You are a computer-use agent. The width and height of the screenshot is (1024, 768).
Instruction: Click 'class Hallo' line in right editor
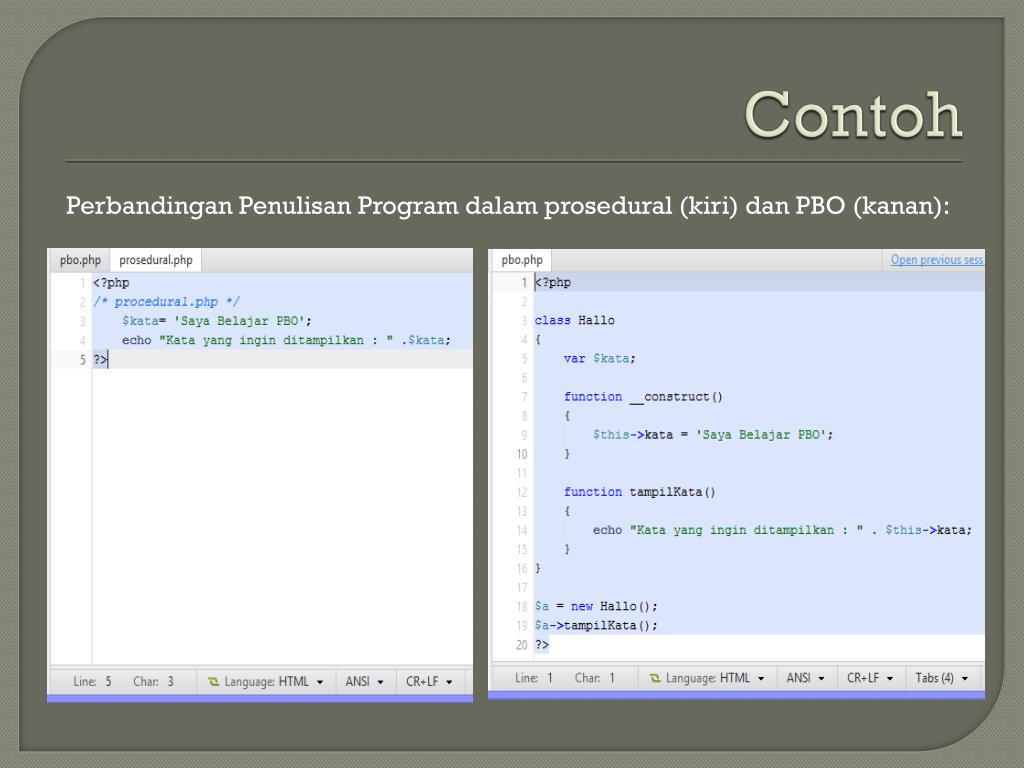(x=575, y=320)
